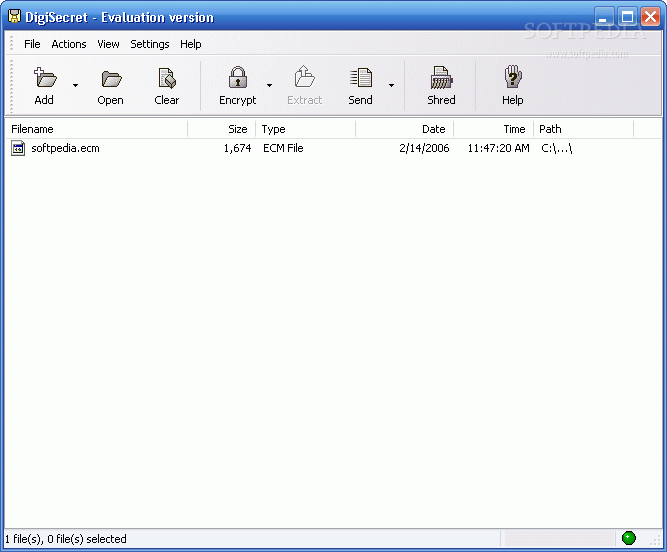Close the DigiSecret window
The height and width of the screenshot is (552, 667).
coord(650,17)
